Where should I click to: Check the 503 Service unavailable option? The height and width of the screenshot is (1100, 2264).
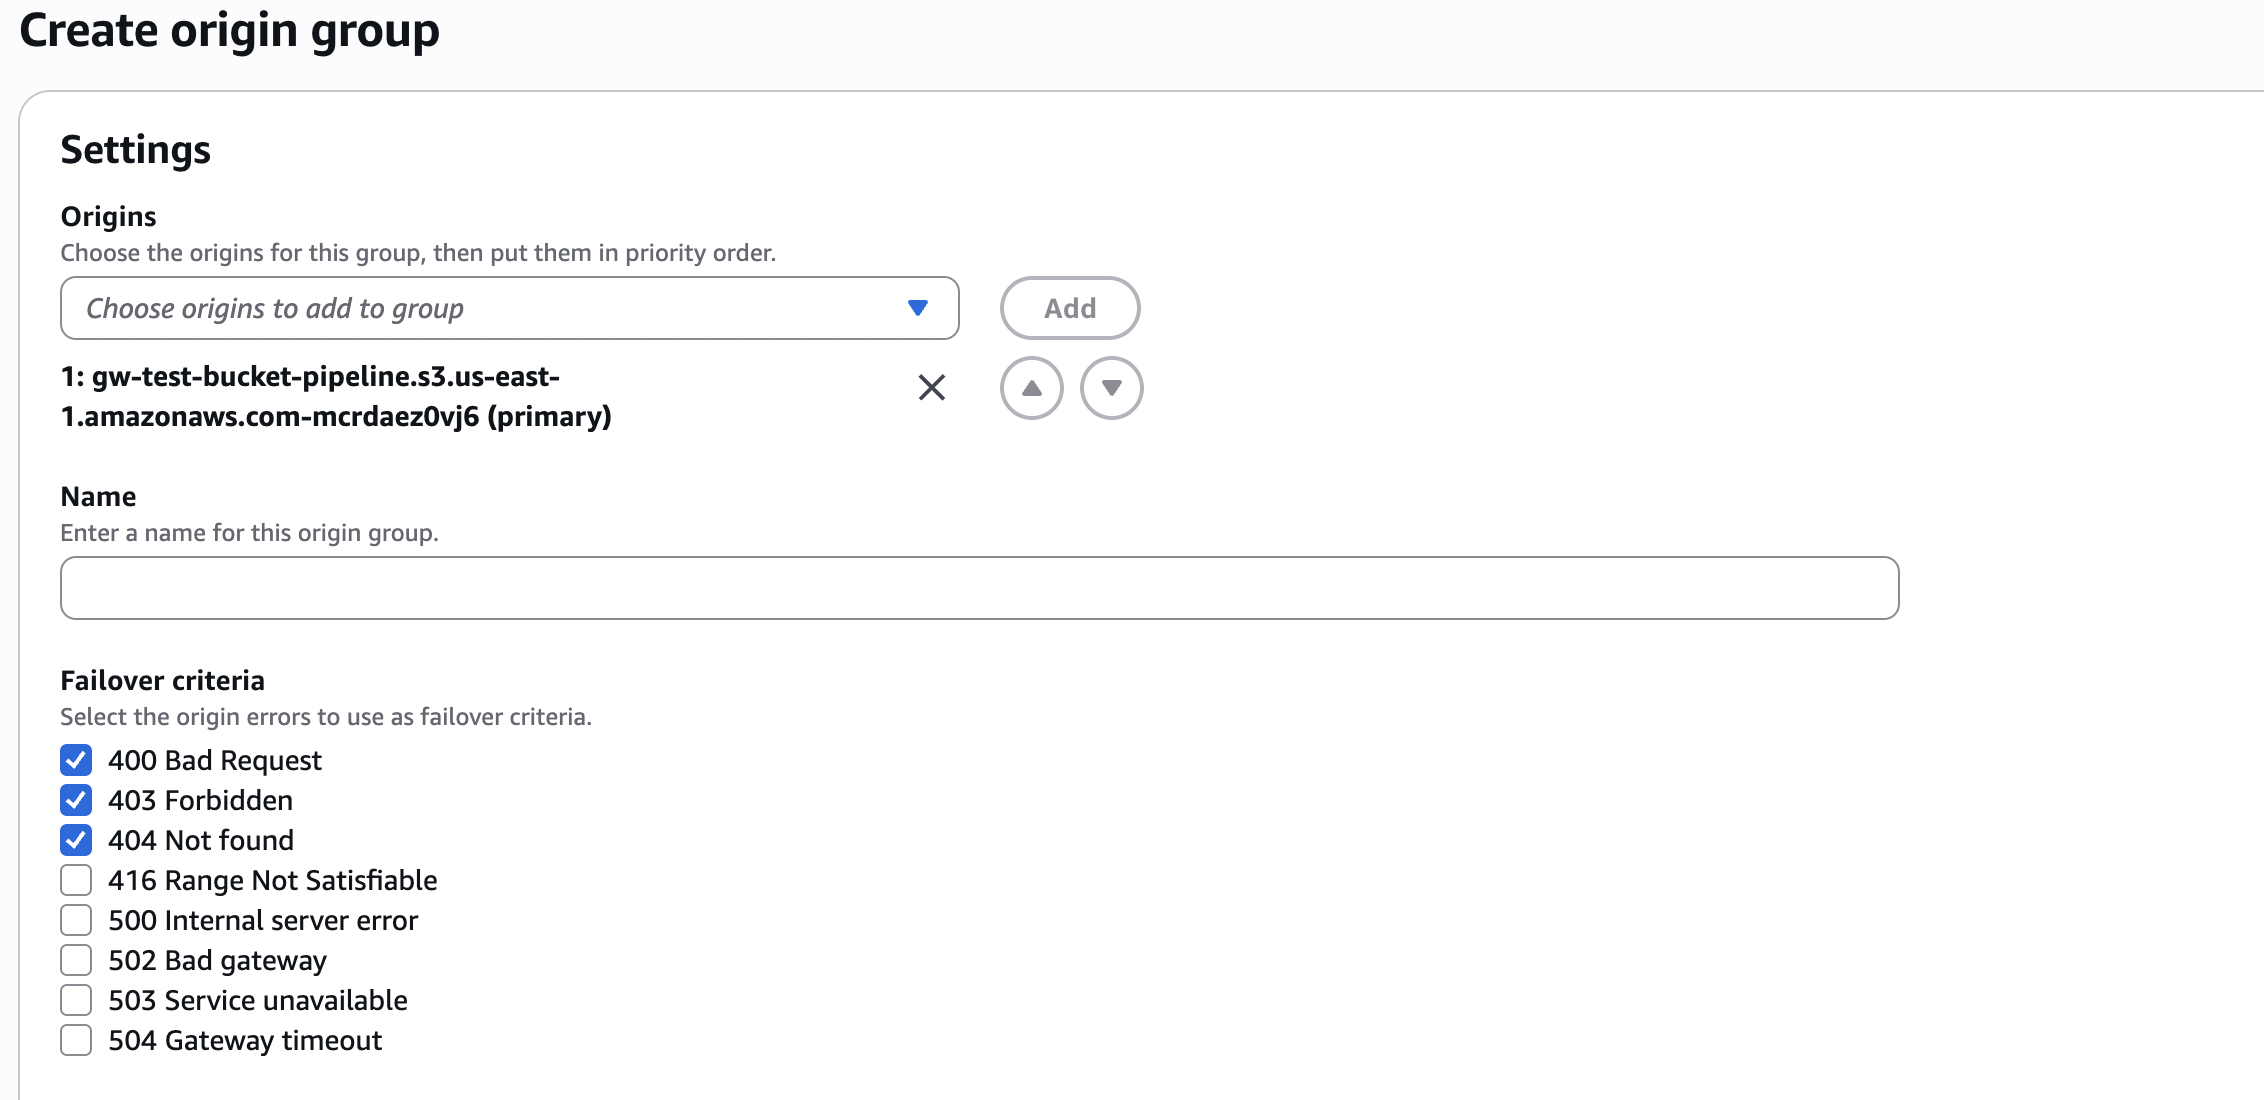tap(76, 1000)
